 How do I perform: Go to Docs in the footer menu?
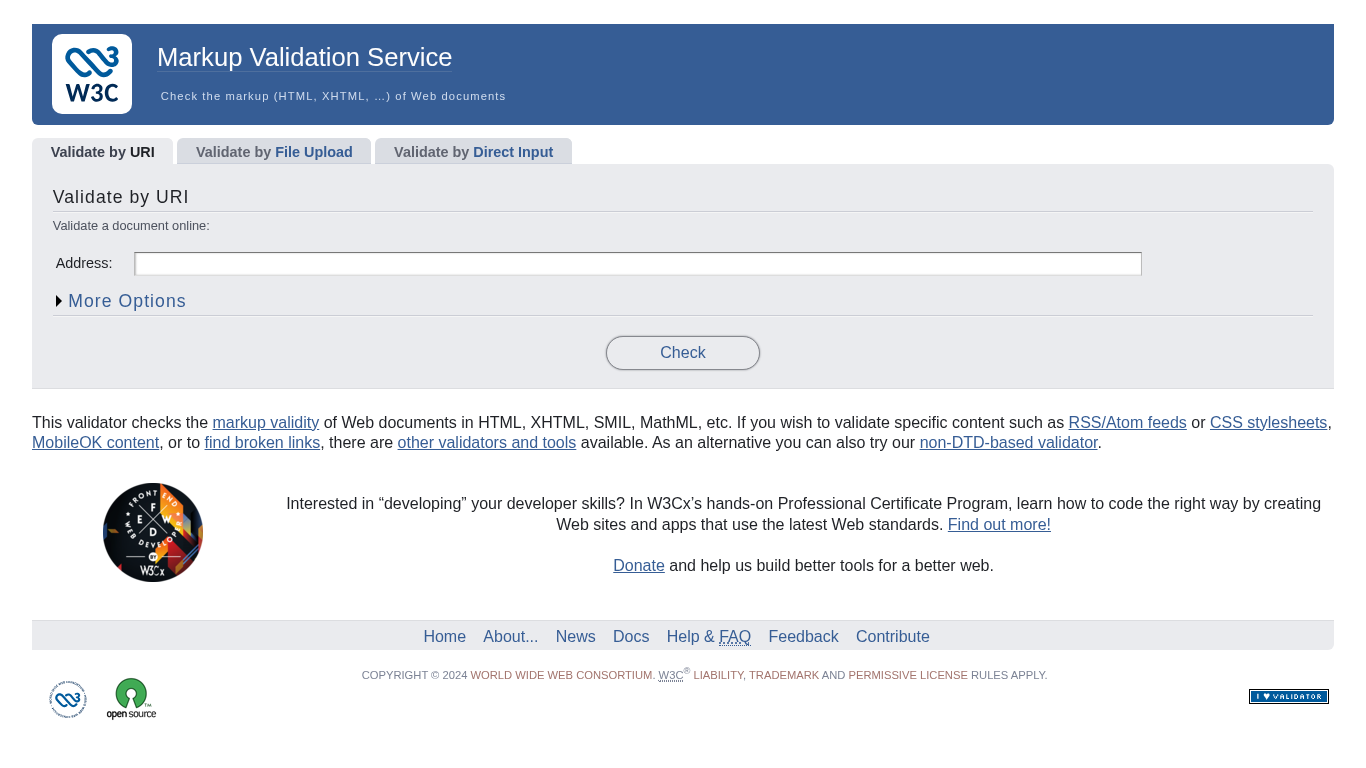tap(630, 637)
